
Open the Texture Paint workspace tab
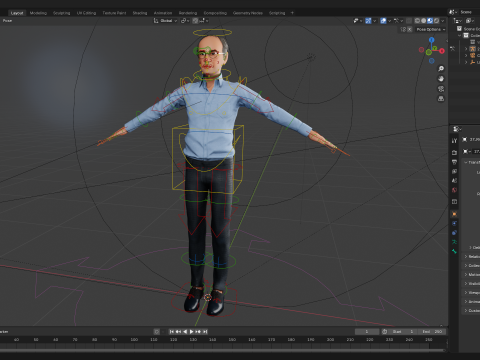pyautogui.click(x=114, y=13)
